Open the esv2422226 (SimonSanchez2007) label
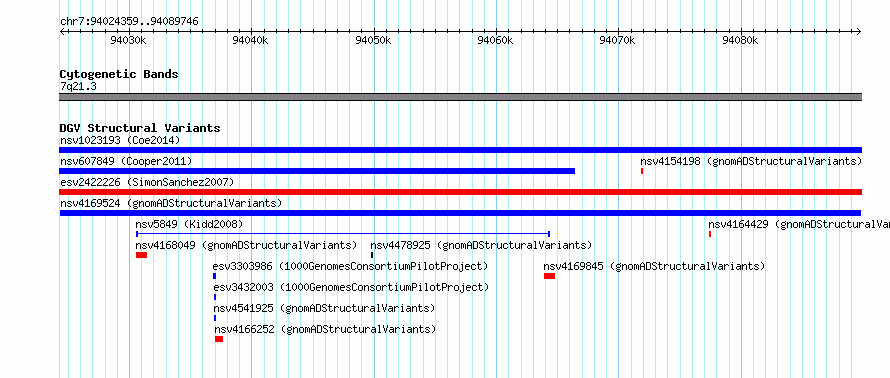The height and width of the screenshot is (378, 890). pyautogui.click(x=146, y=182)
